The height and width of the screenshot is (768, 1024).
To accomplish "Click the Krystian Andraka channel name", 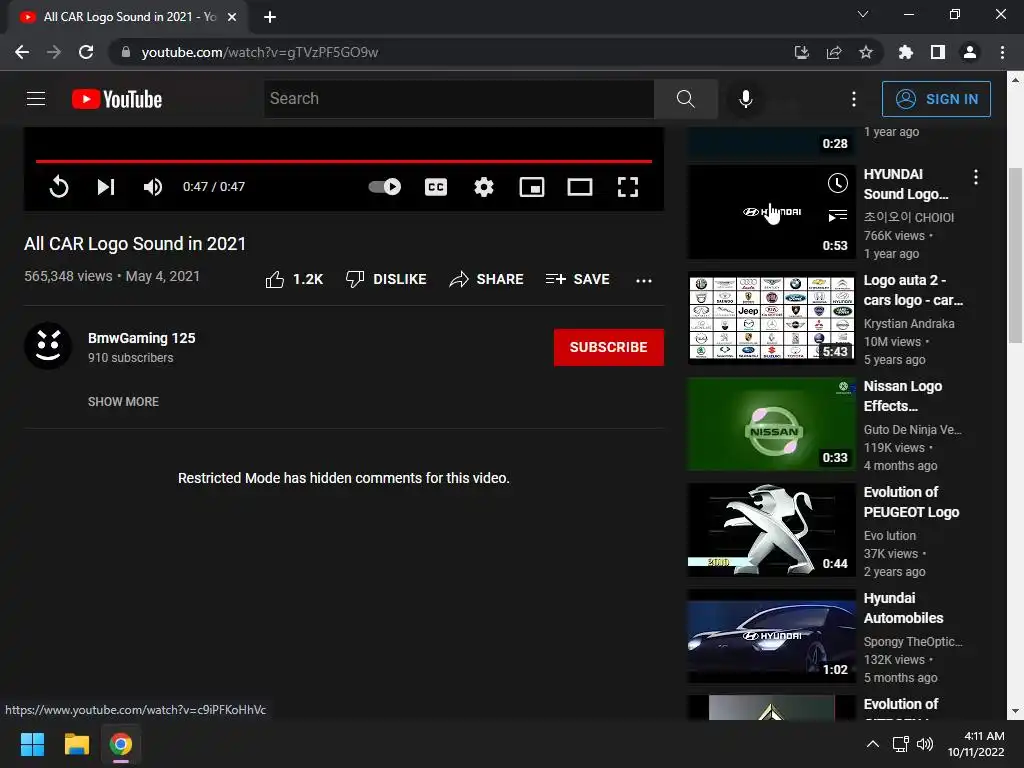I will coord(908,323).
